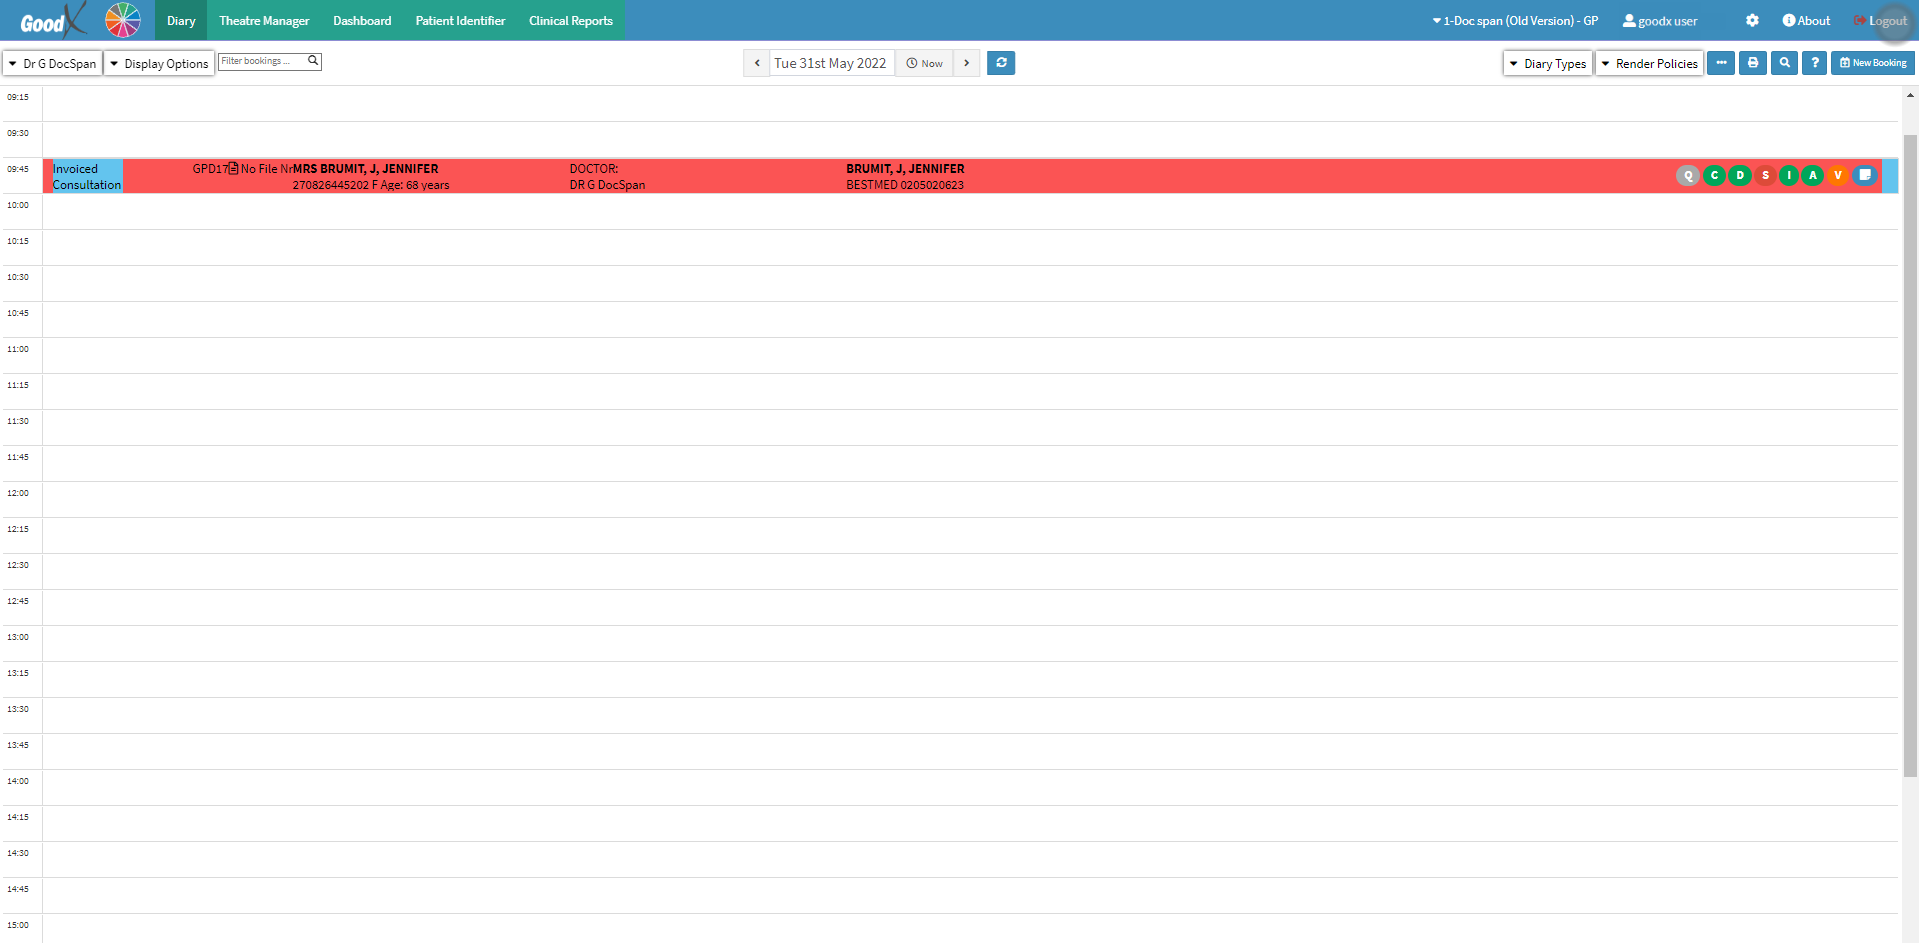Click the red S status badge
The width and height of the screenshot is (1919, 943).
pos(1765,176)
